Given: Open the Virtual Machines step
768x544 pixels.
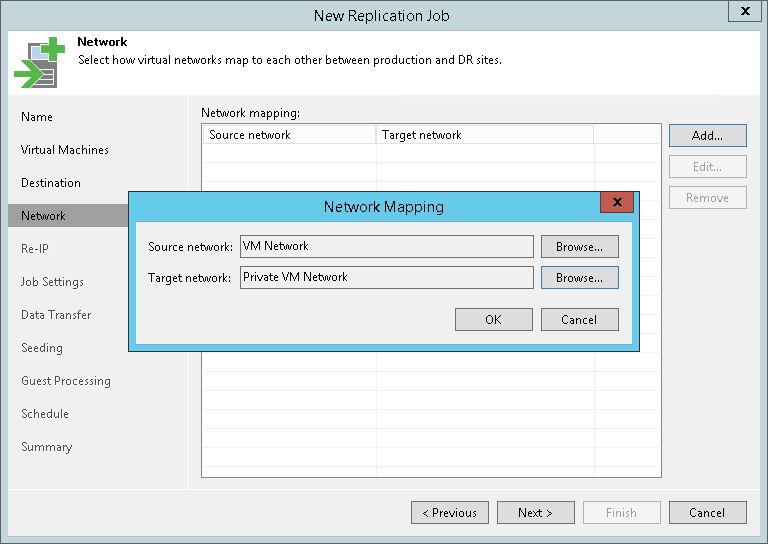Looking at the screenshot, I should [65, 150].
